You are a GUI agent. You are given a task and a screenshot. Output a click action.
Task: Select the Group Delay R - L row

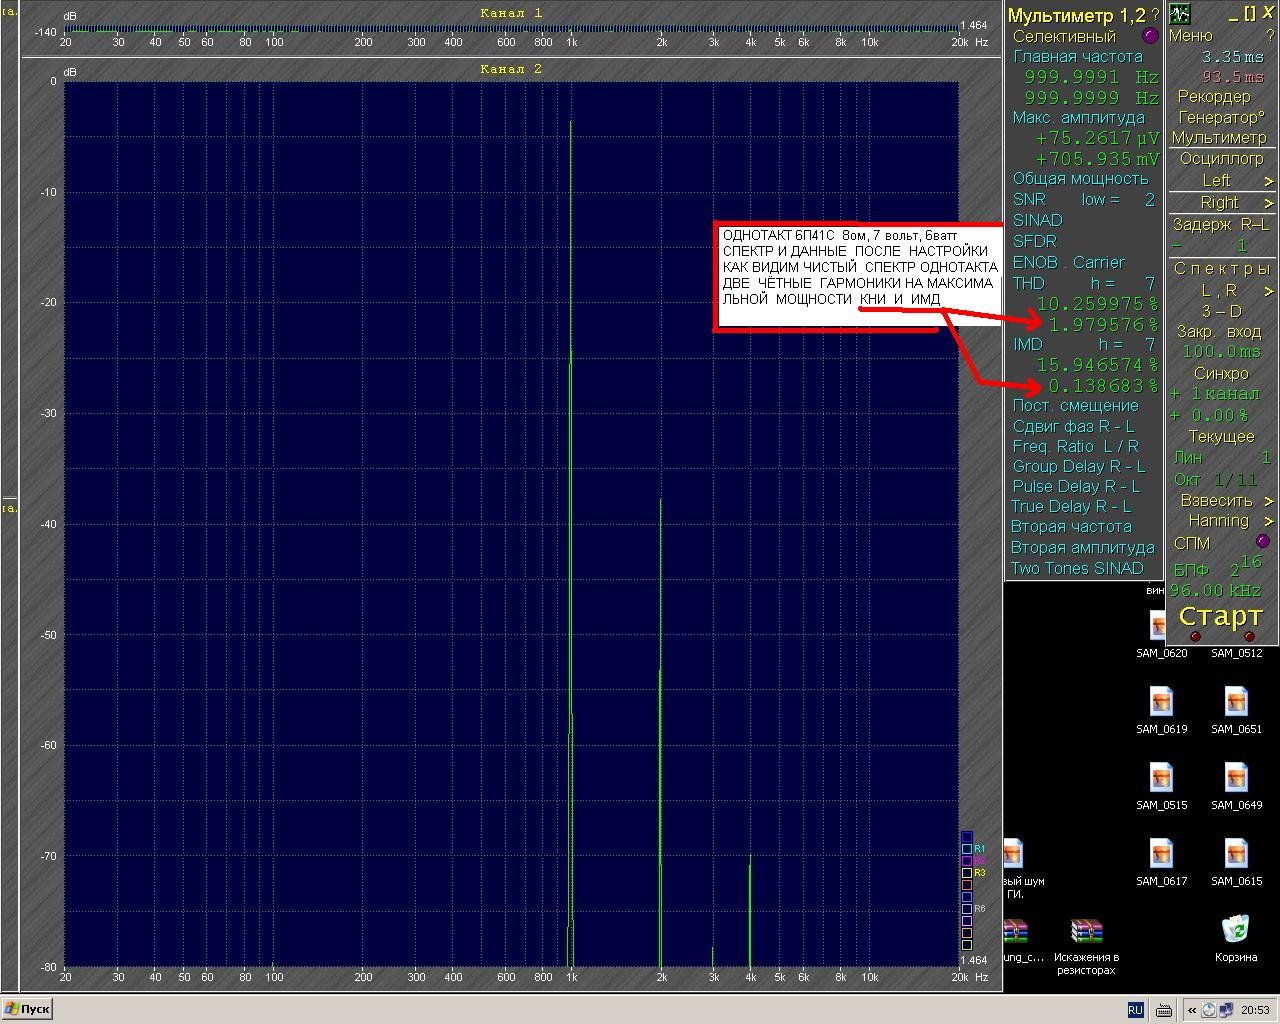1079,467
